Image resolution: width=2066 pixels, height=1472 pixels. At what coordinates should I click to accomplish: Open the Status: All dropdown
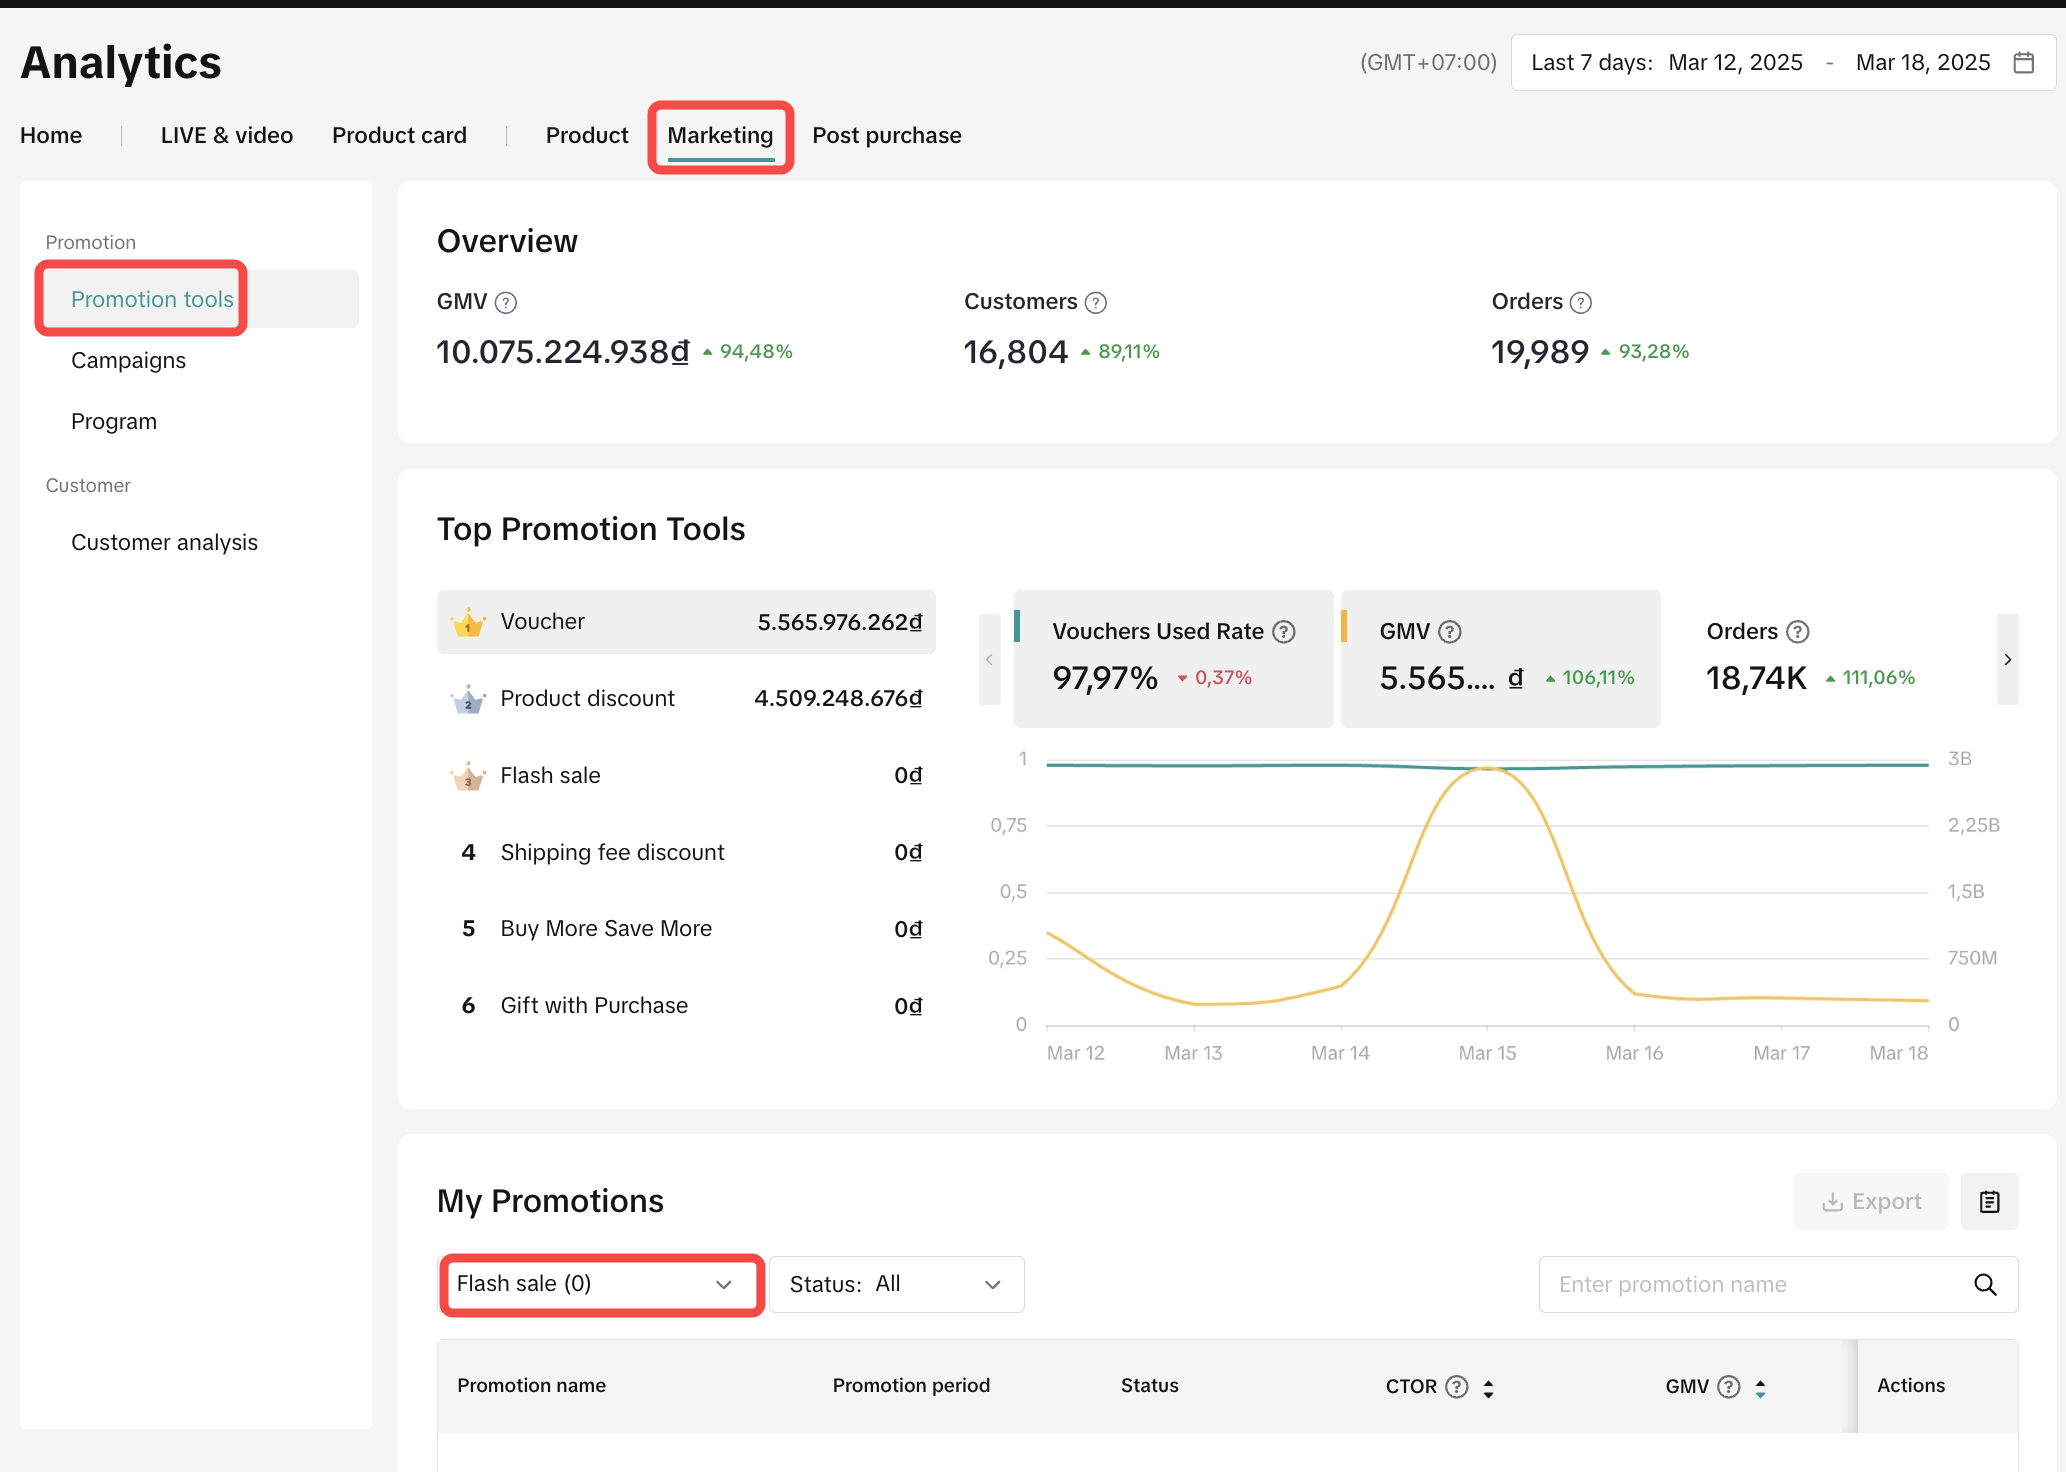coord(896,1284)
